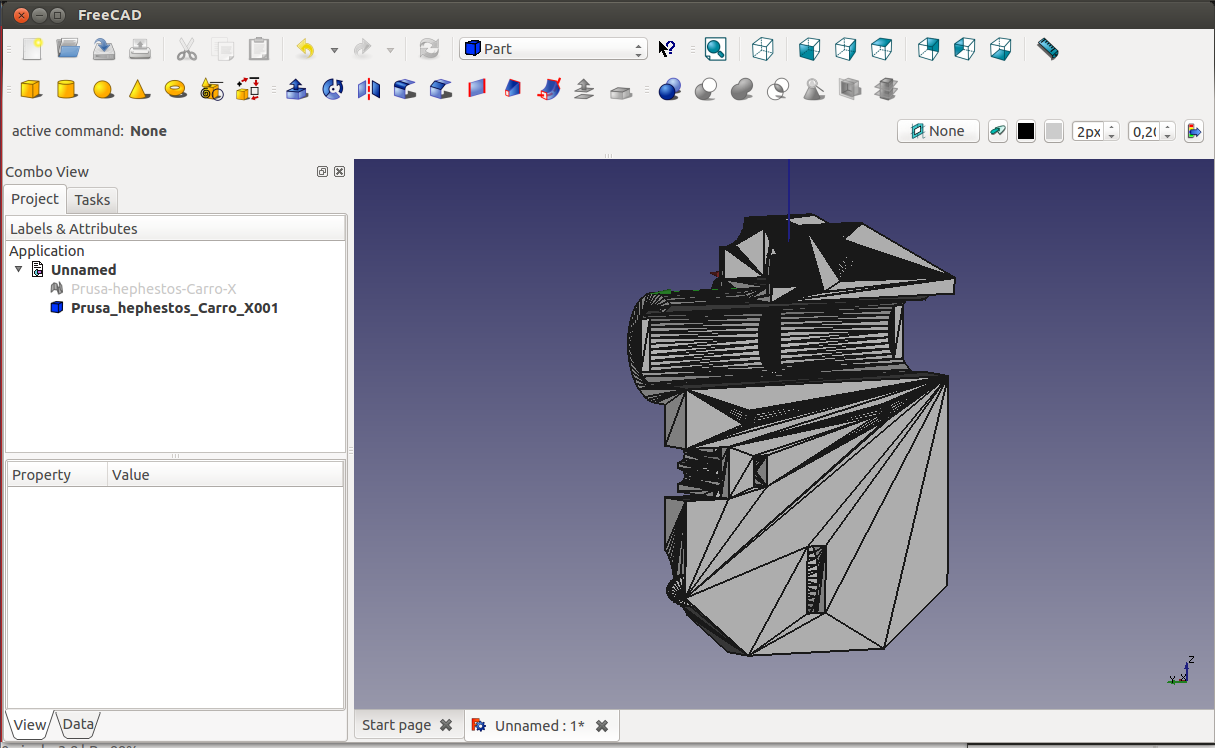1215x748 pixels.
Task: Click the Extrude tool icon
Action: 297,90
